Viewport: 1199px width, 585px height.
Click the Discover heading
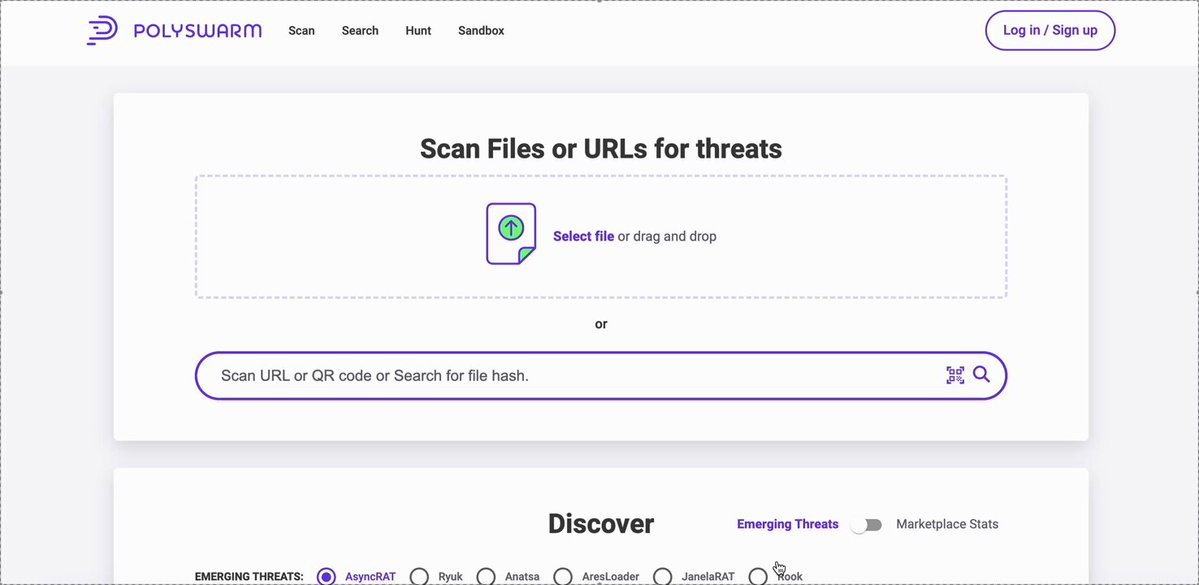(x=601, y=524)
